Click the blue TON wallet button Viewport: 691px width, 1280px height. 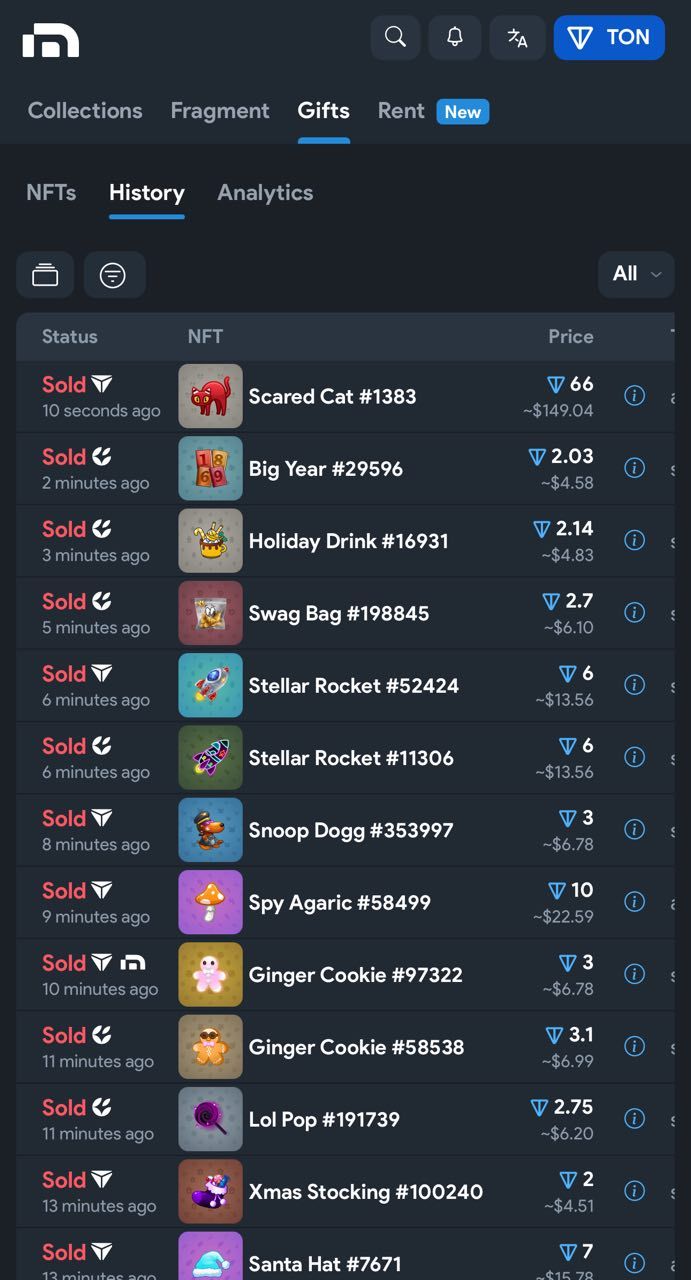pos(609,37)
